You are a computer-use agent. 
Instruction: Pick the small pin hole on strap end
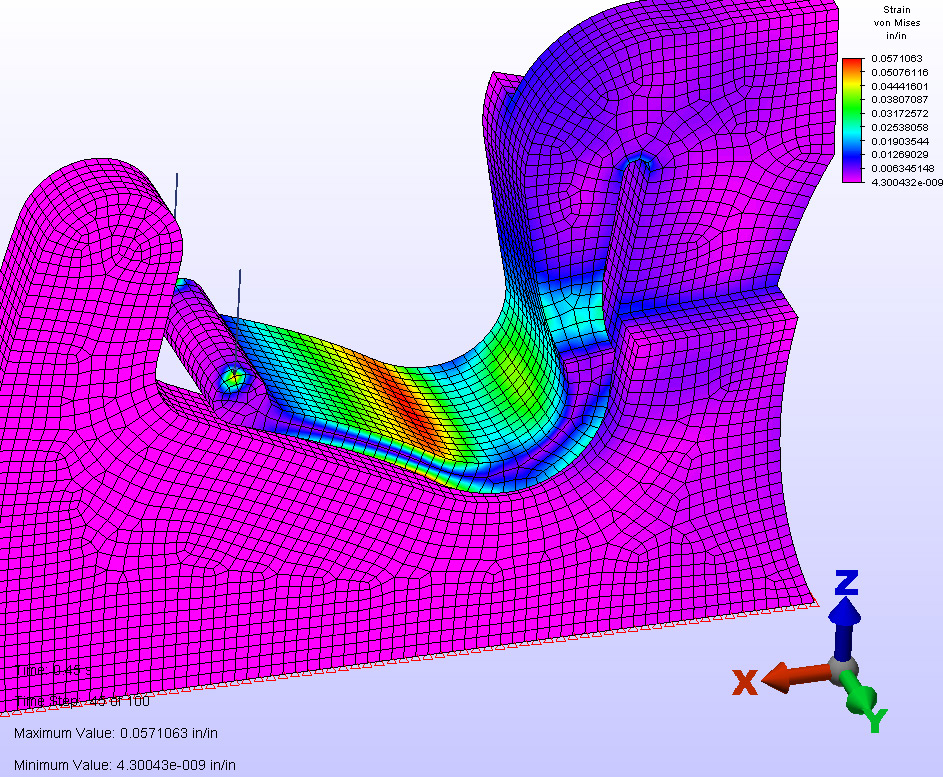coord(233,379)
